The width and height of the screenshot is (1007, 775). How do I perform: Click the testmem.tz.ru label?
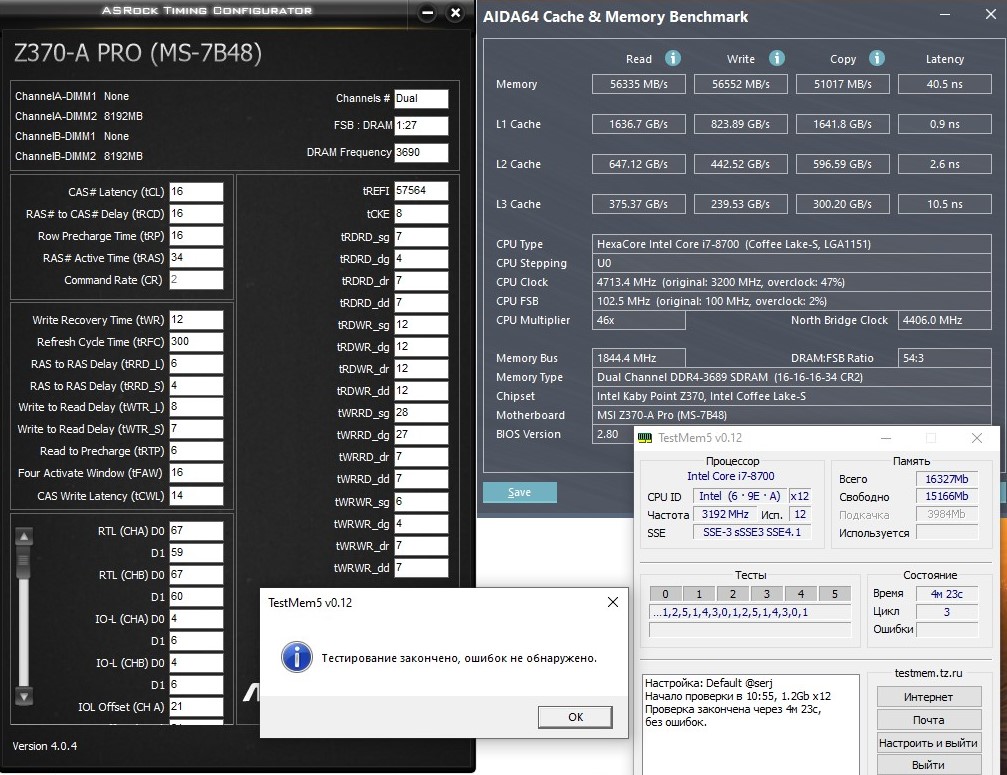click(x=929, y=673)
